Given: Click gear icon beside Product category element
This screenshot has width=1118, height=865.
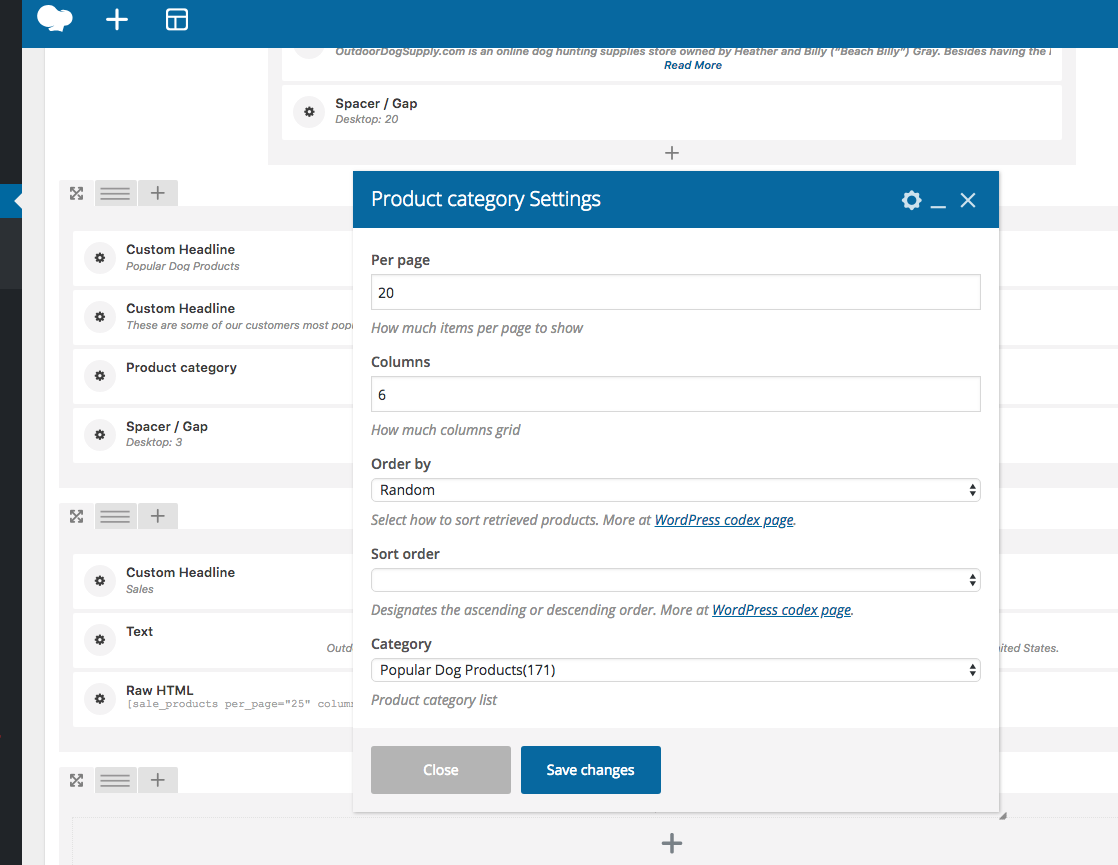Looking at the screenshot, I should tap(100, 376).
